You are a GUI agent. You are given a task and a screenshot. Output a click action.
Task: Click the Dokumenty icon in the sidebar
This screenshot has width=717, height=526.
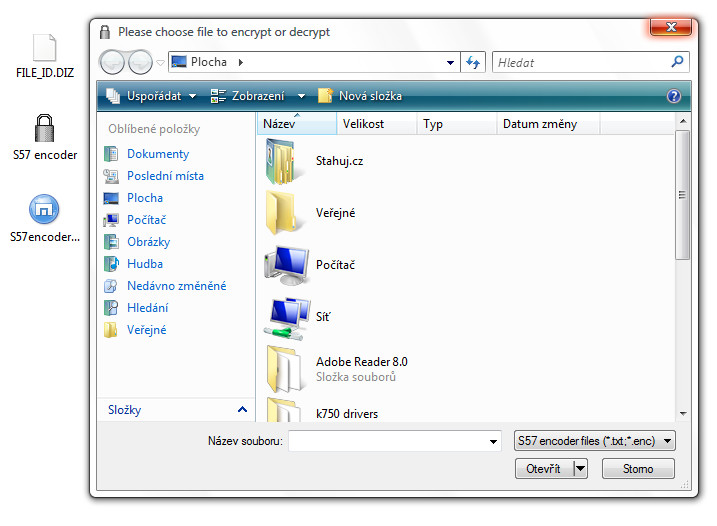point(111,154)
